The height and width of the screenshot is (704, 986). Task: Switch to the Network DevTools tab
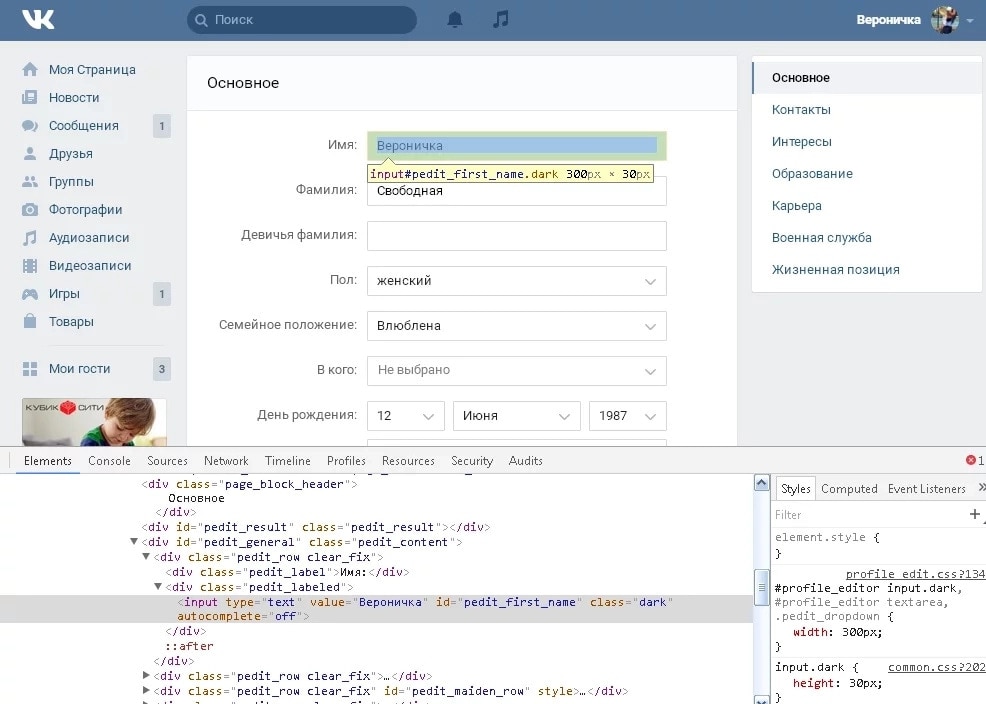point(226,461)
